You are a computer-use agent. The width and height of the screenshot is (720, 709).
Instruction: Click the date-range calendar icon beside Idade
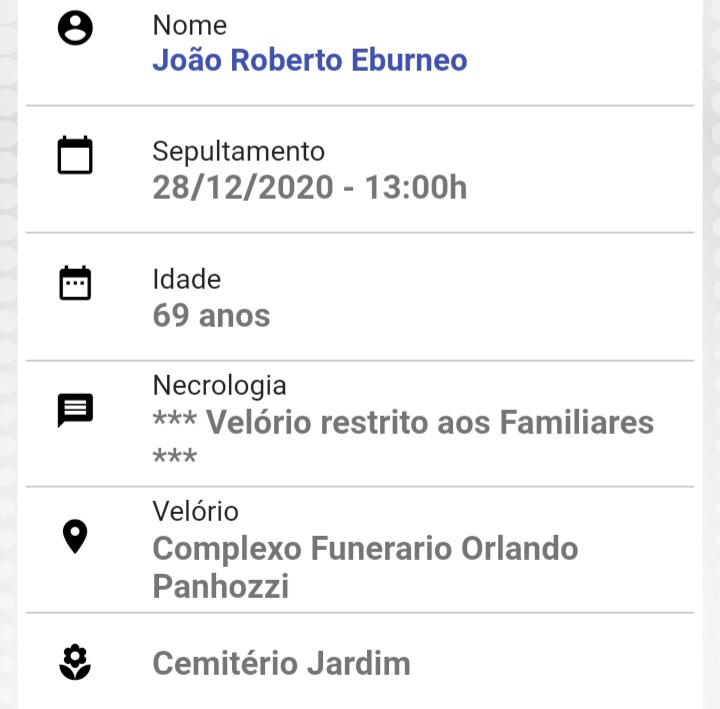pyautogui.click(x=75, y=283)
